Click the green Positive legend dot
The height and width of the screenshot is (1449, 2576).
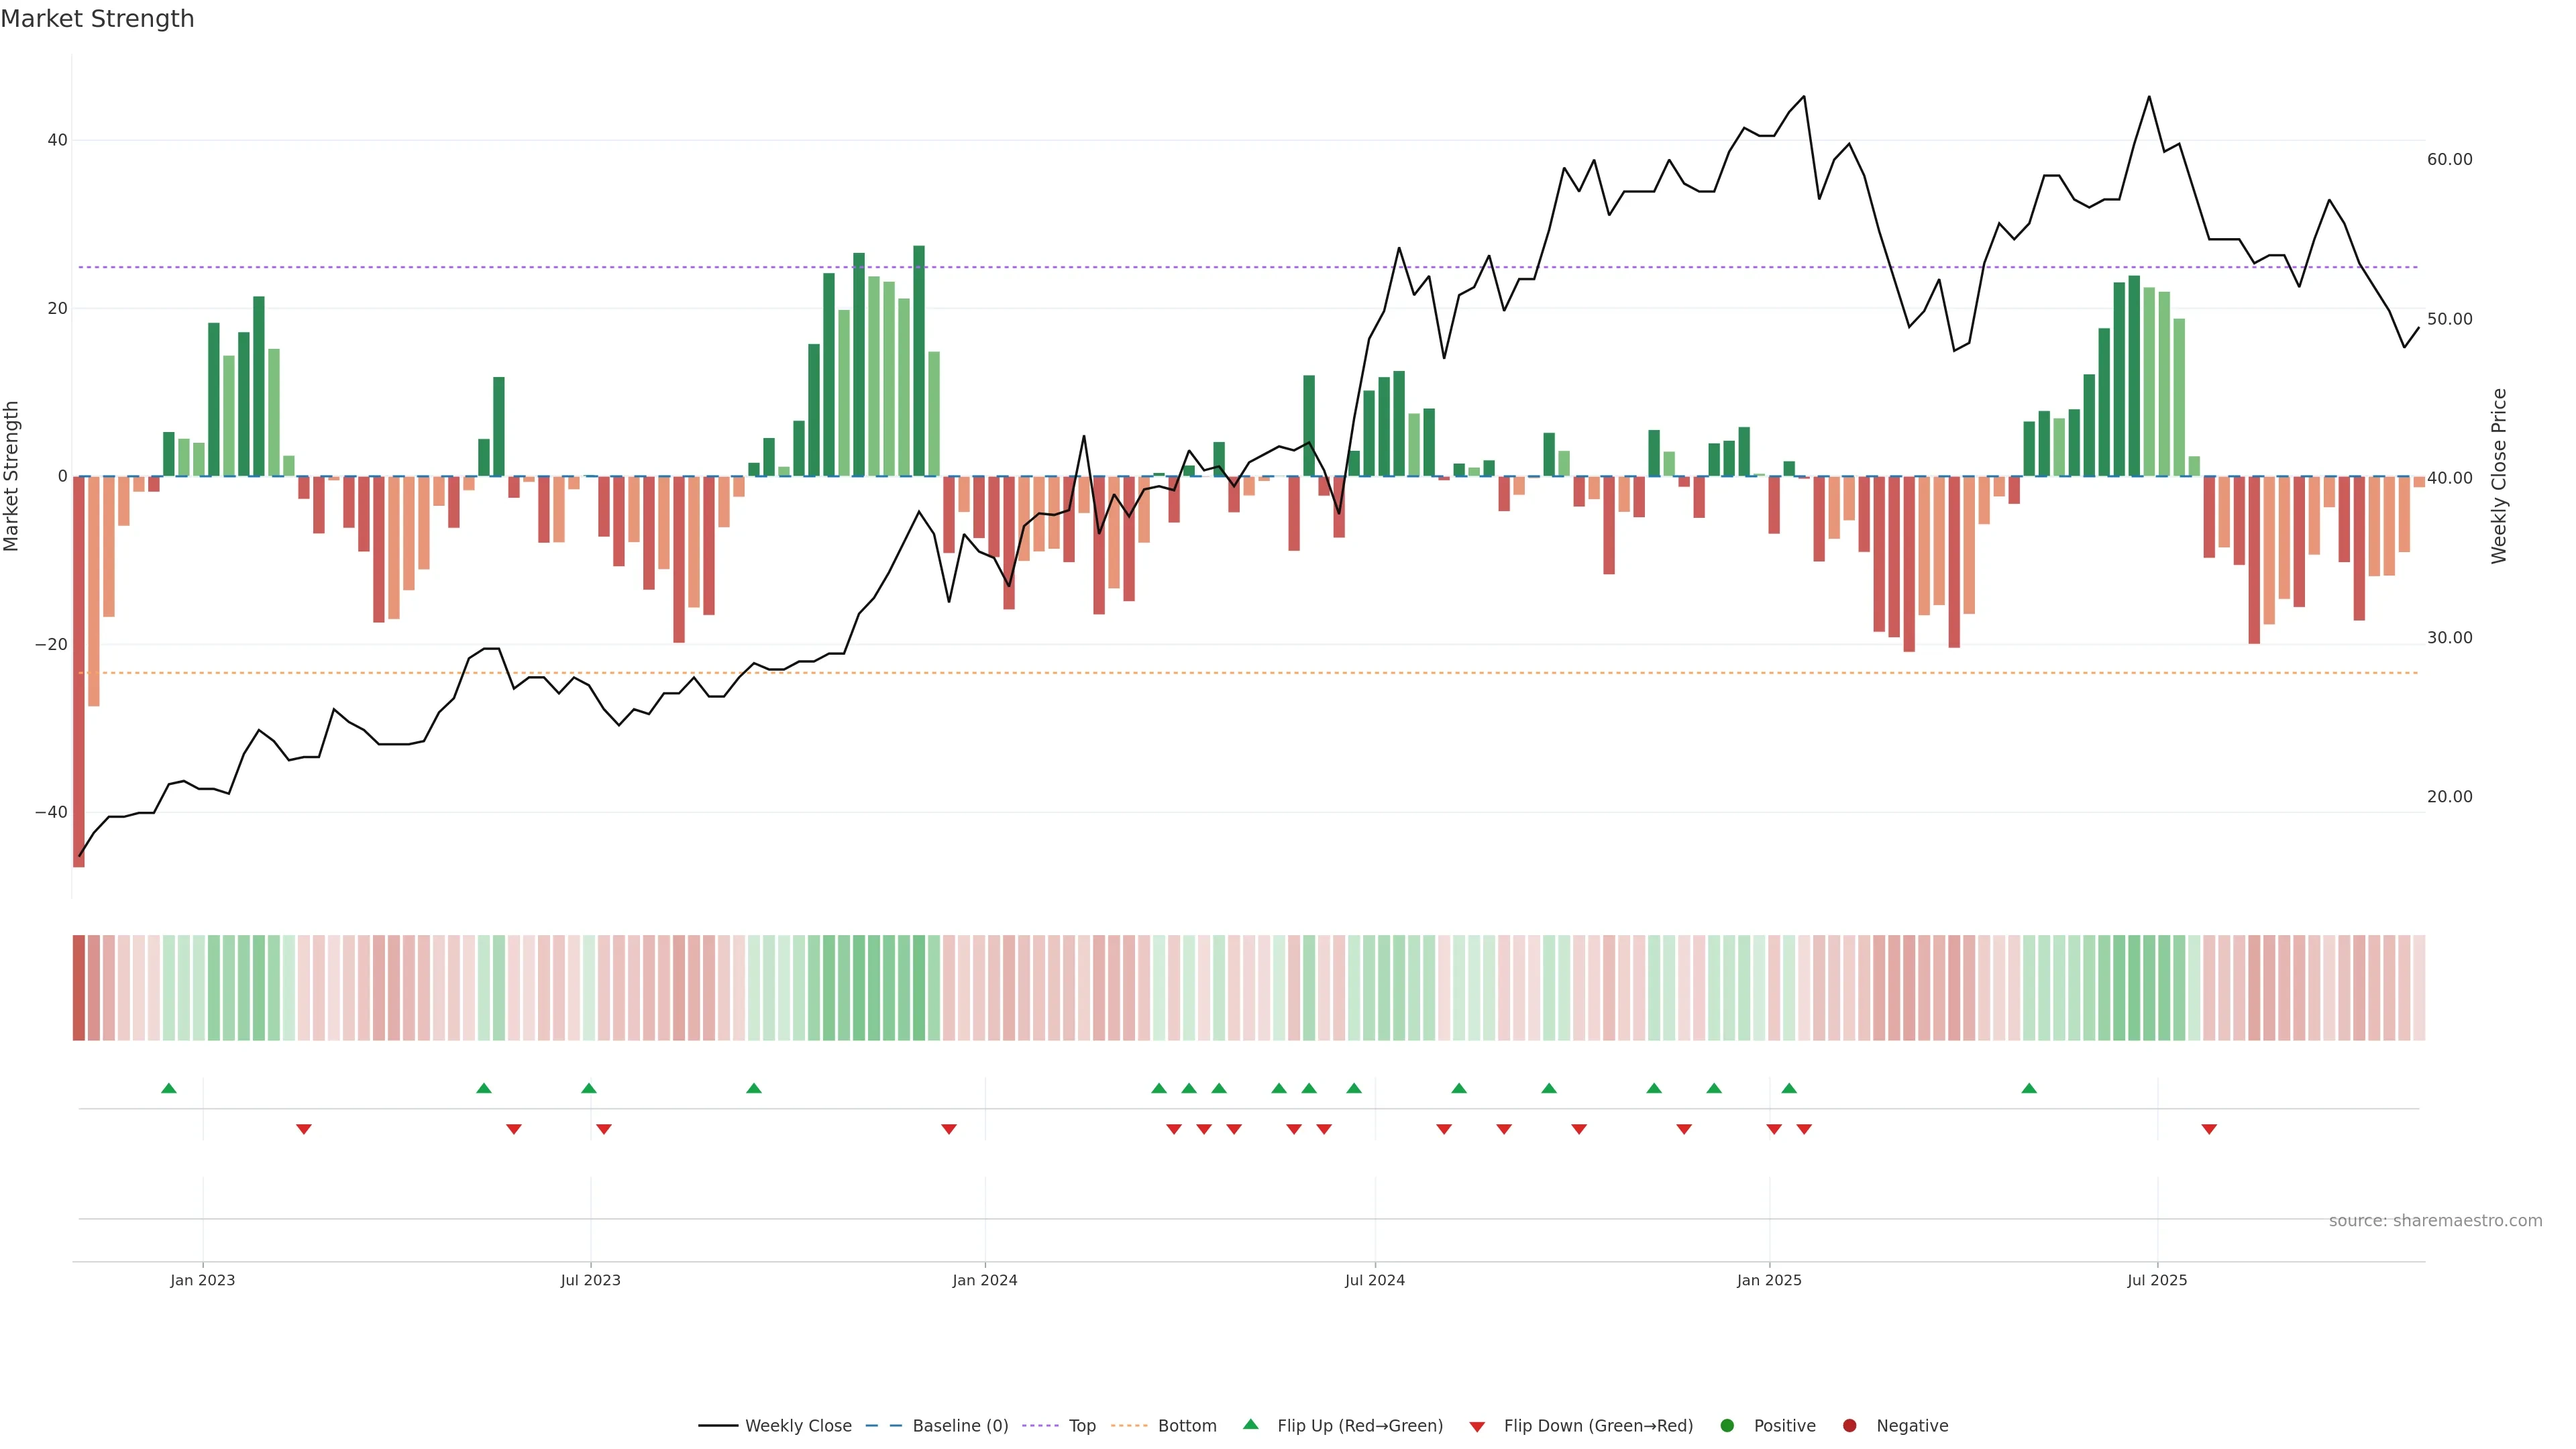coord(1727,1425)
